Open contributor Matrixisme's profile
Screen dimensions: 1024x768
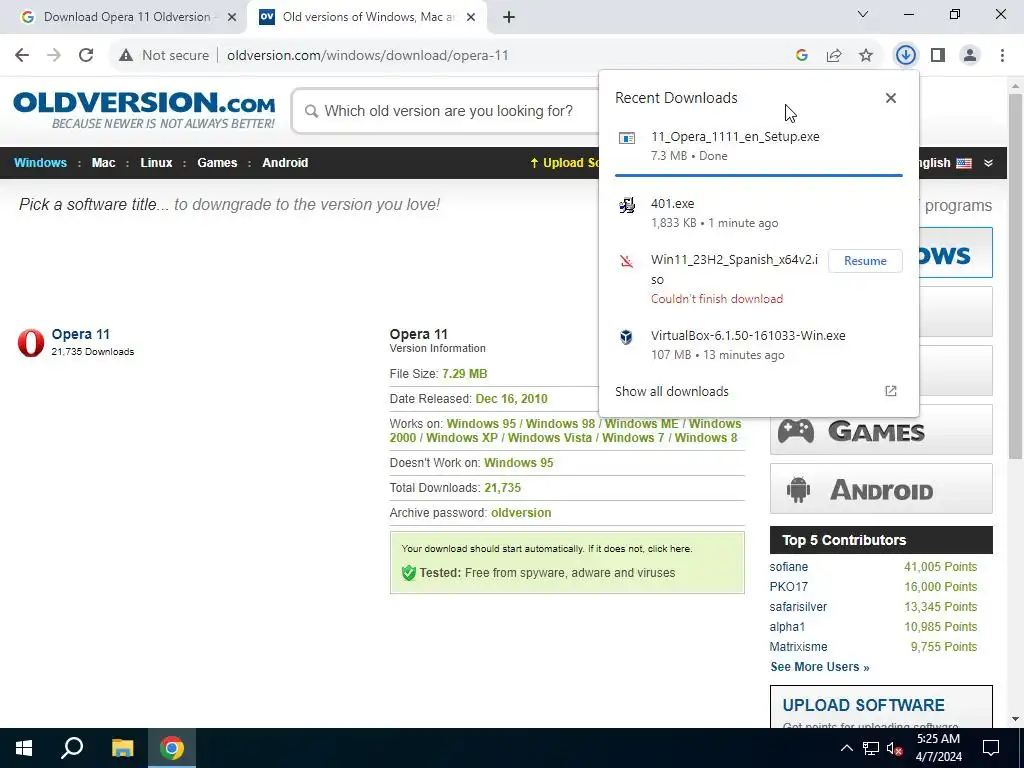tap(798, 647)
